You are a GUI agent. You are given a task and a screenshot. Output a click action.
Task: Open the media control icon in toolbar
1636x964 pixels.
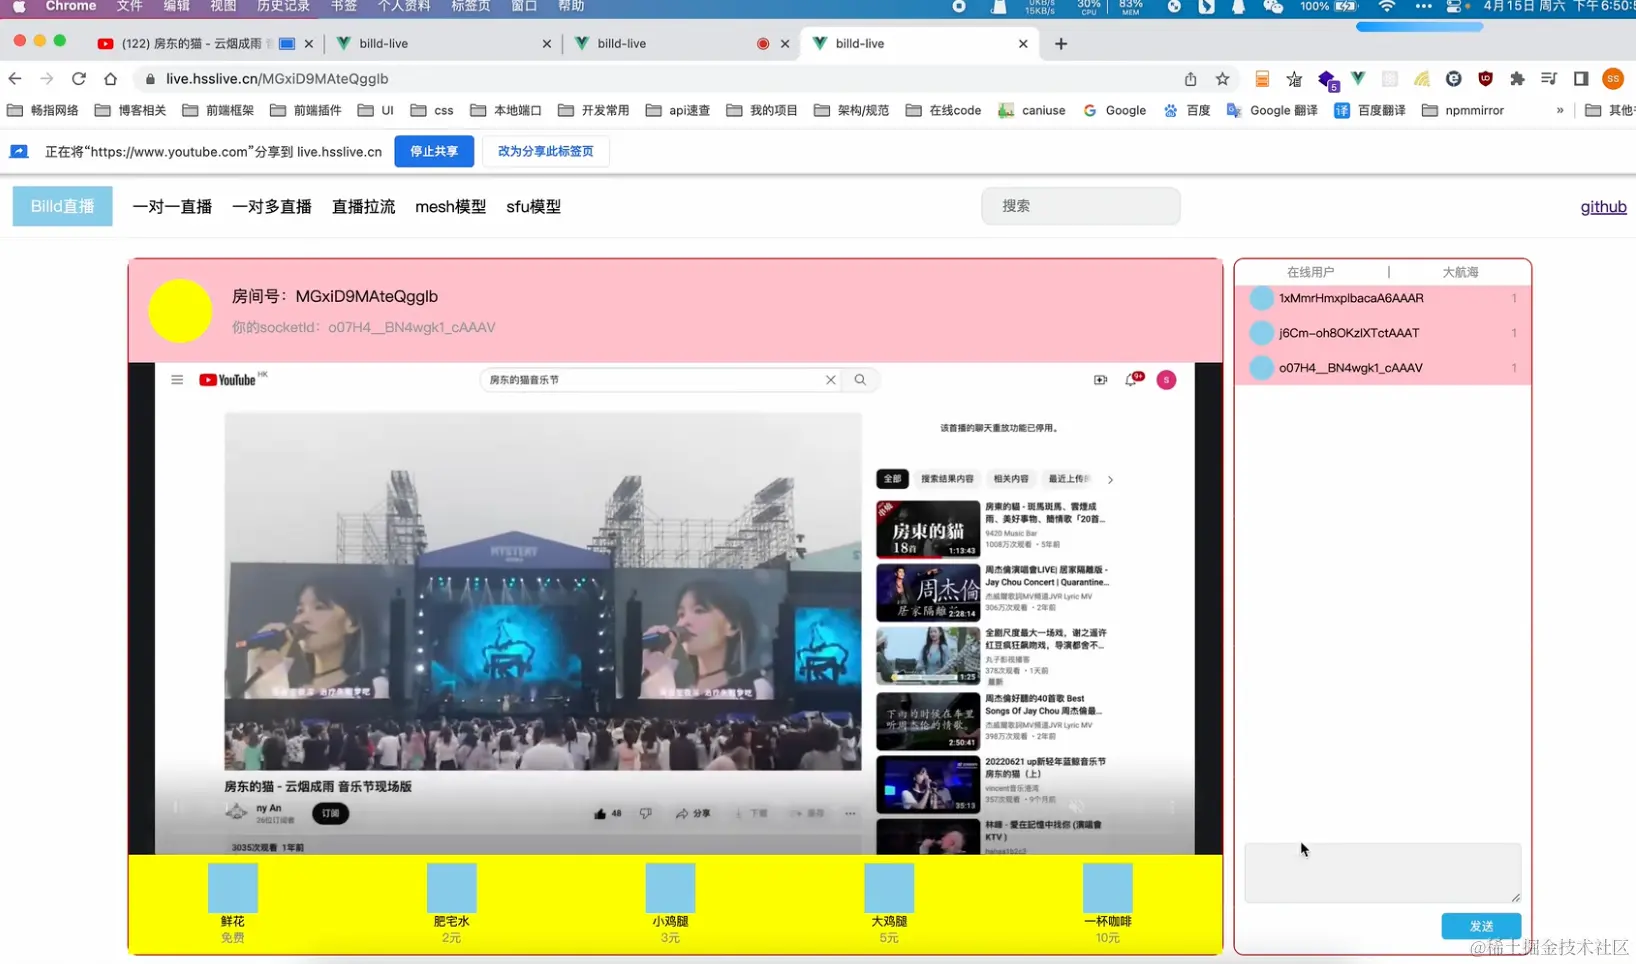pos(1549,79)
